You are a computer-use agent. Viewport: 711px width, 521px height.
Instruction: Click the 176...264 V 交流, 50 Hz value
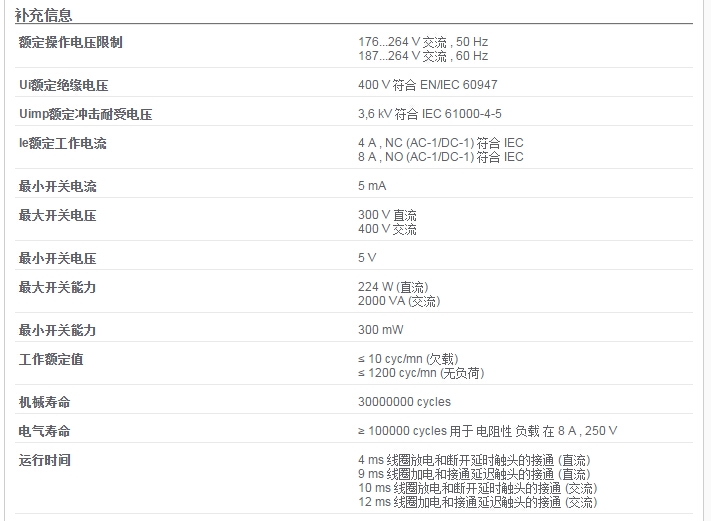coord(423,42)
